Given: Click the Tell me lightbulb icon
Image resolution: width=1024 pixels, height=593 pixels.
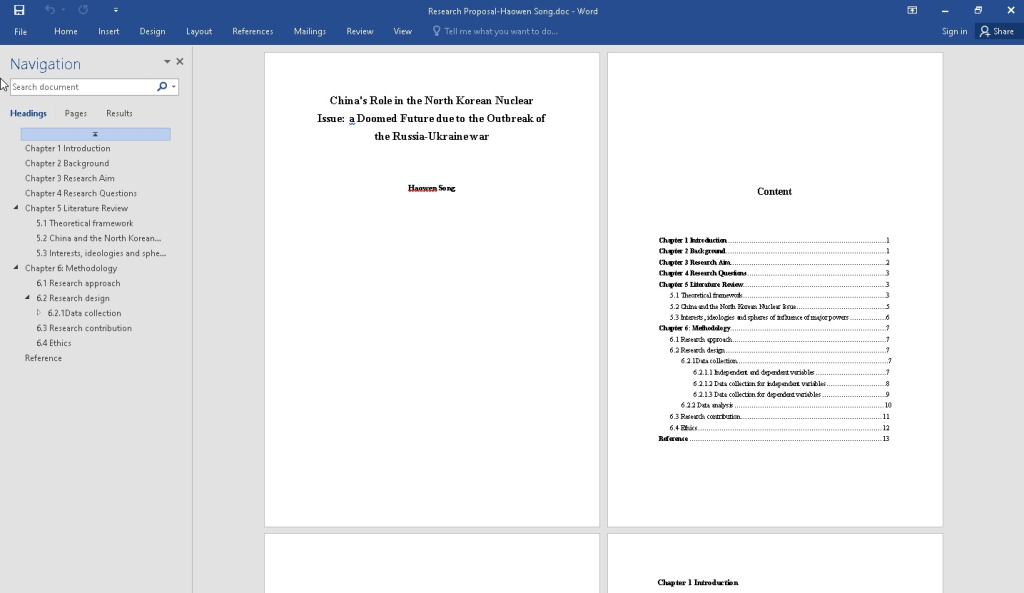Looking at the screenshot, I should point(436,31).
